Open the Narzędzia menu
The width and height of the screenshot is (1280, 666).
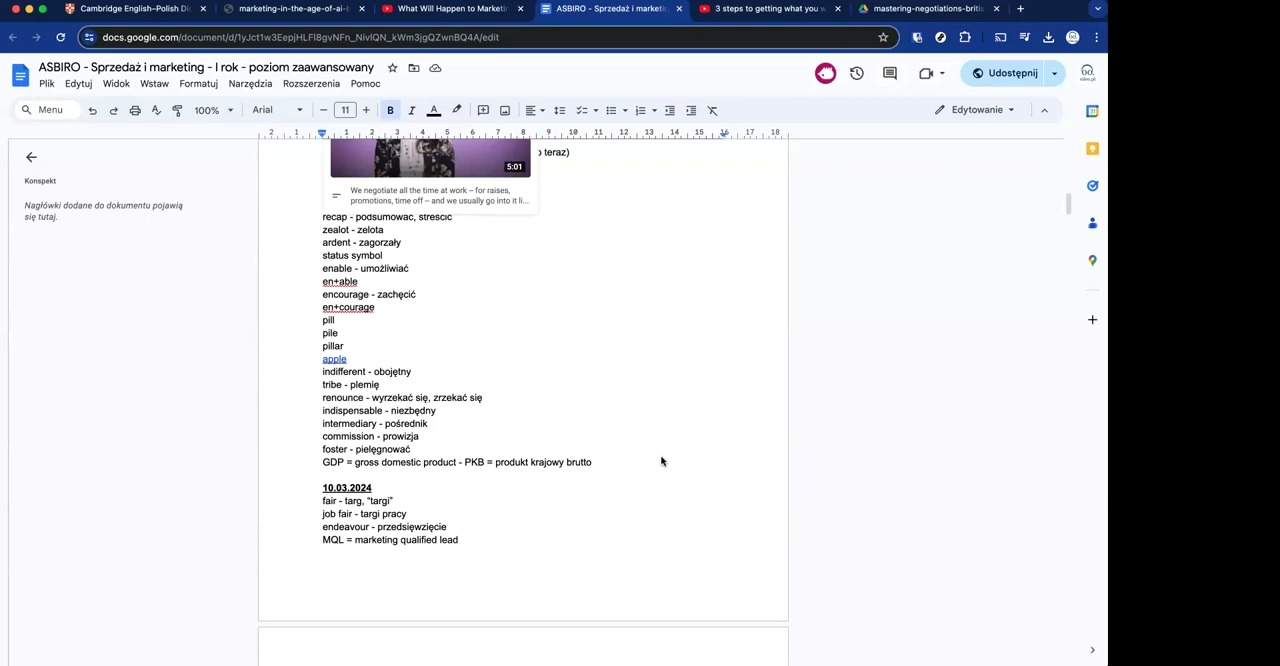point(250,84)
